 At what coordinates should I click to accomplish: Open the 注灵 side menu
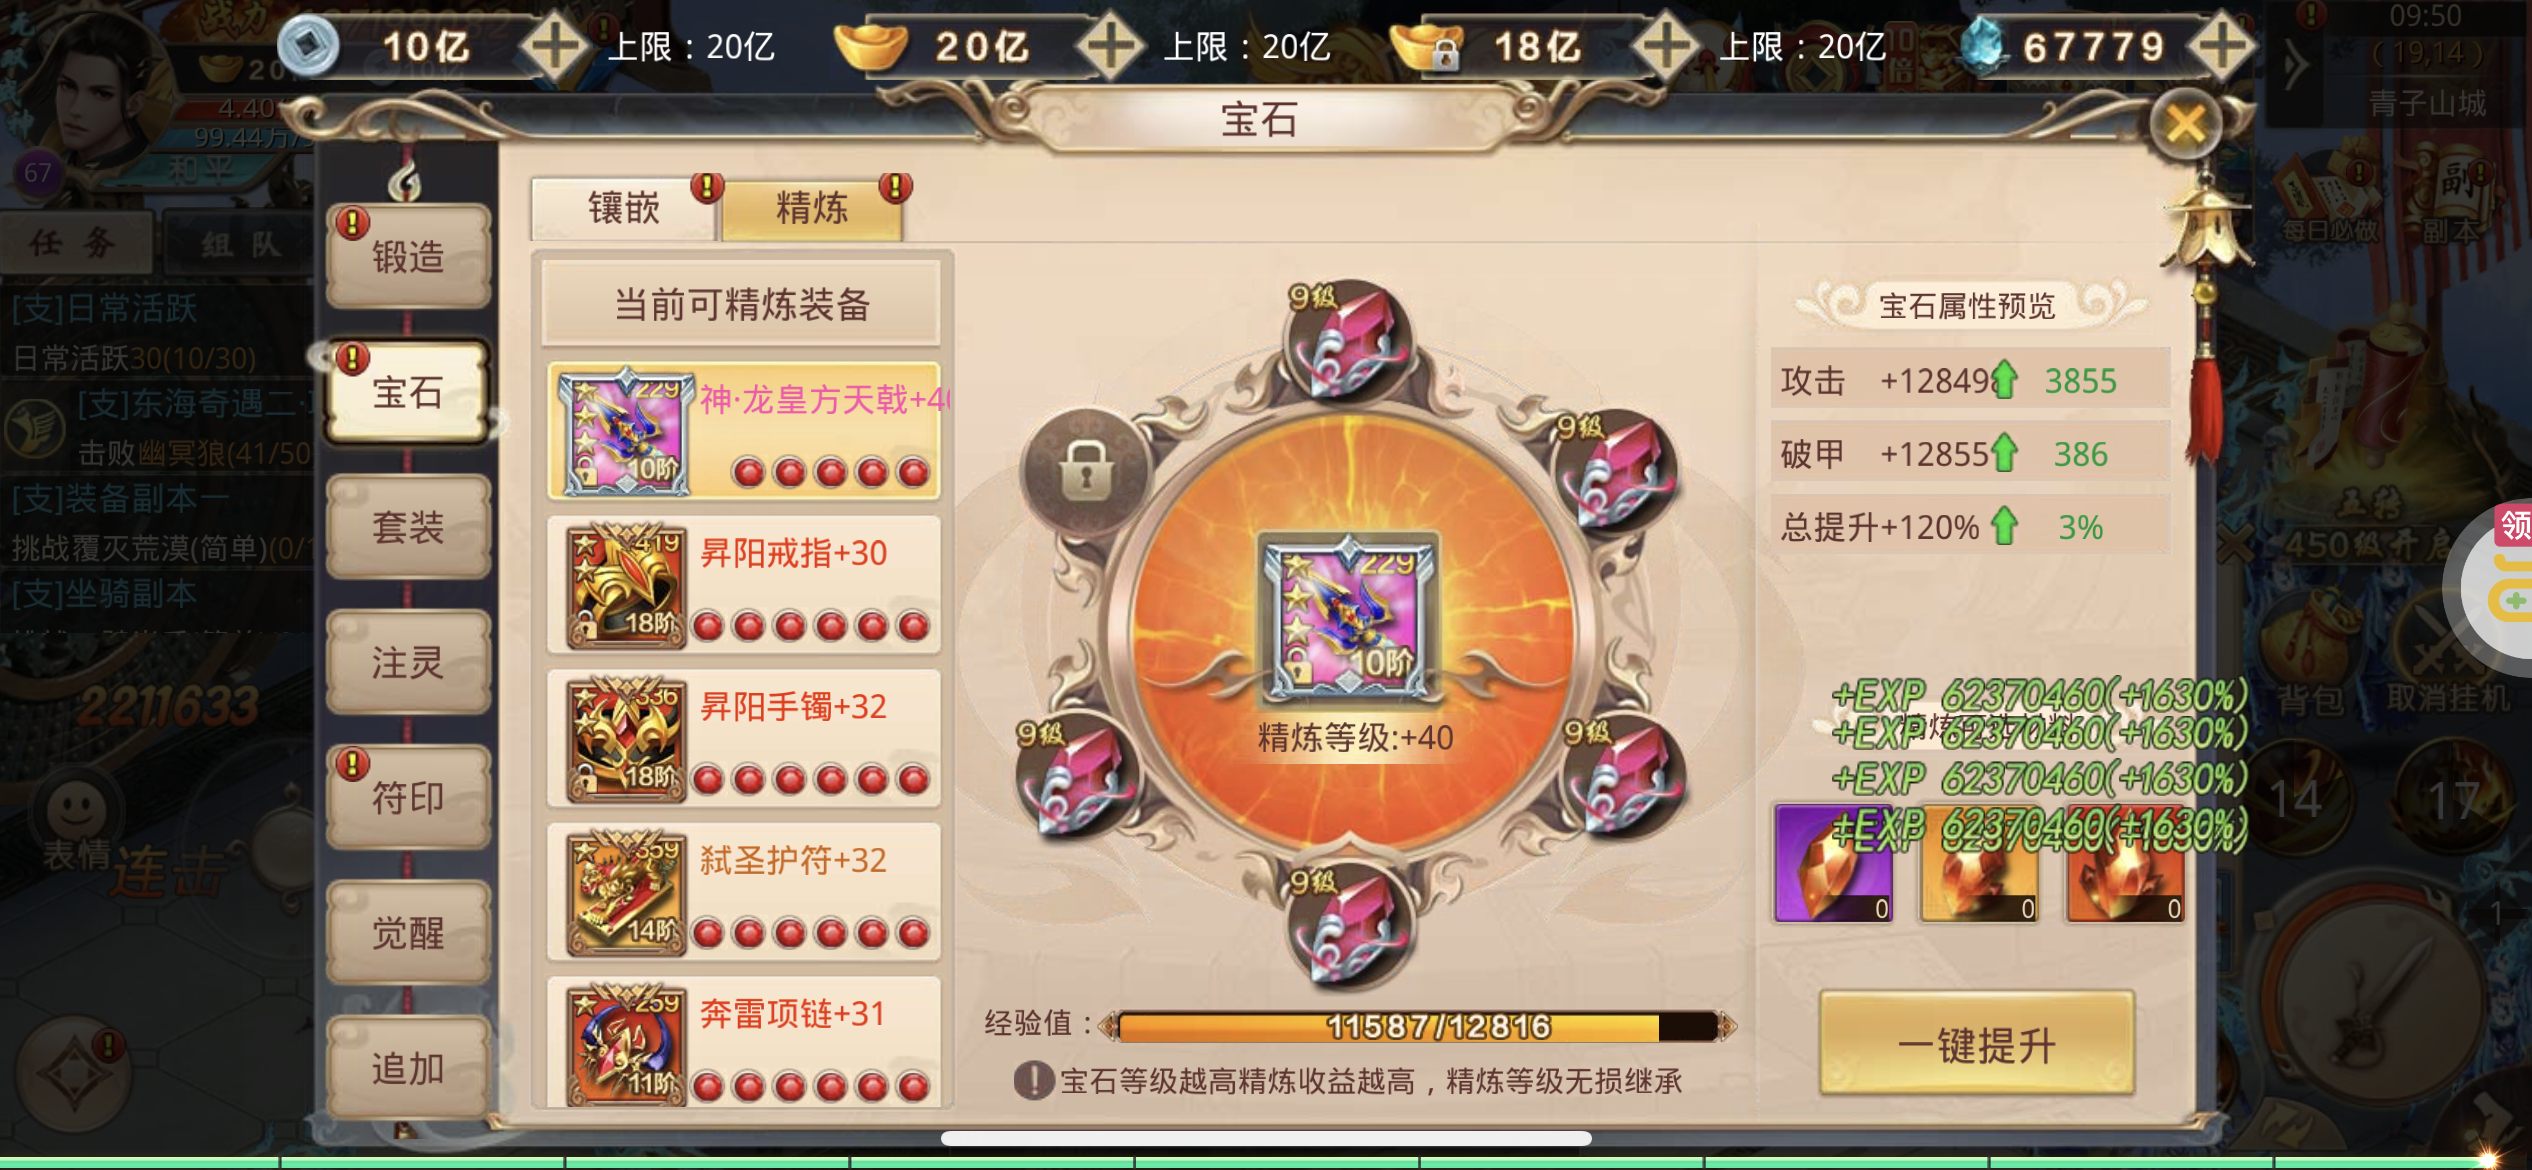[x=407, y=662]
